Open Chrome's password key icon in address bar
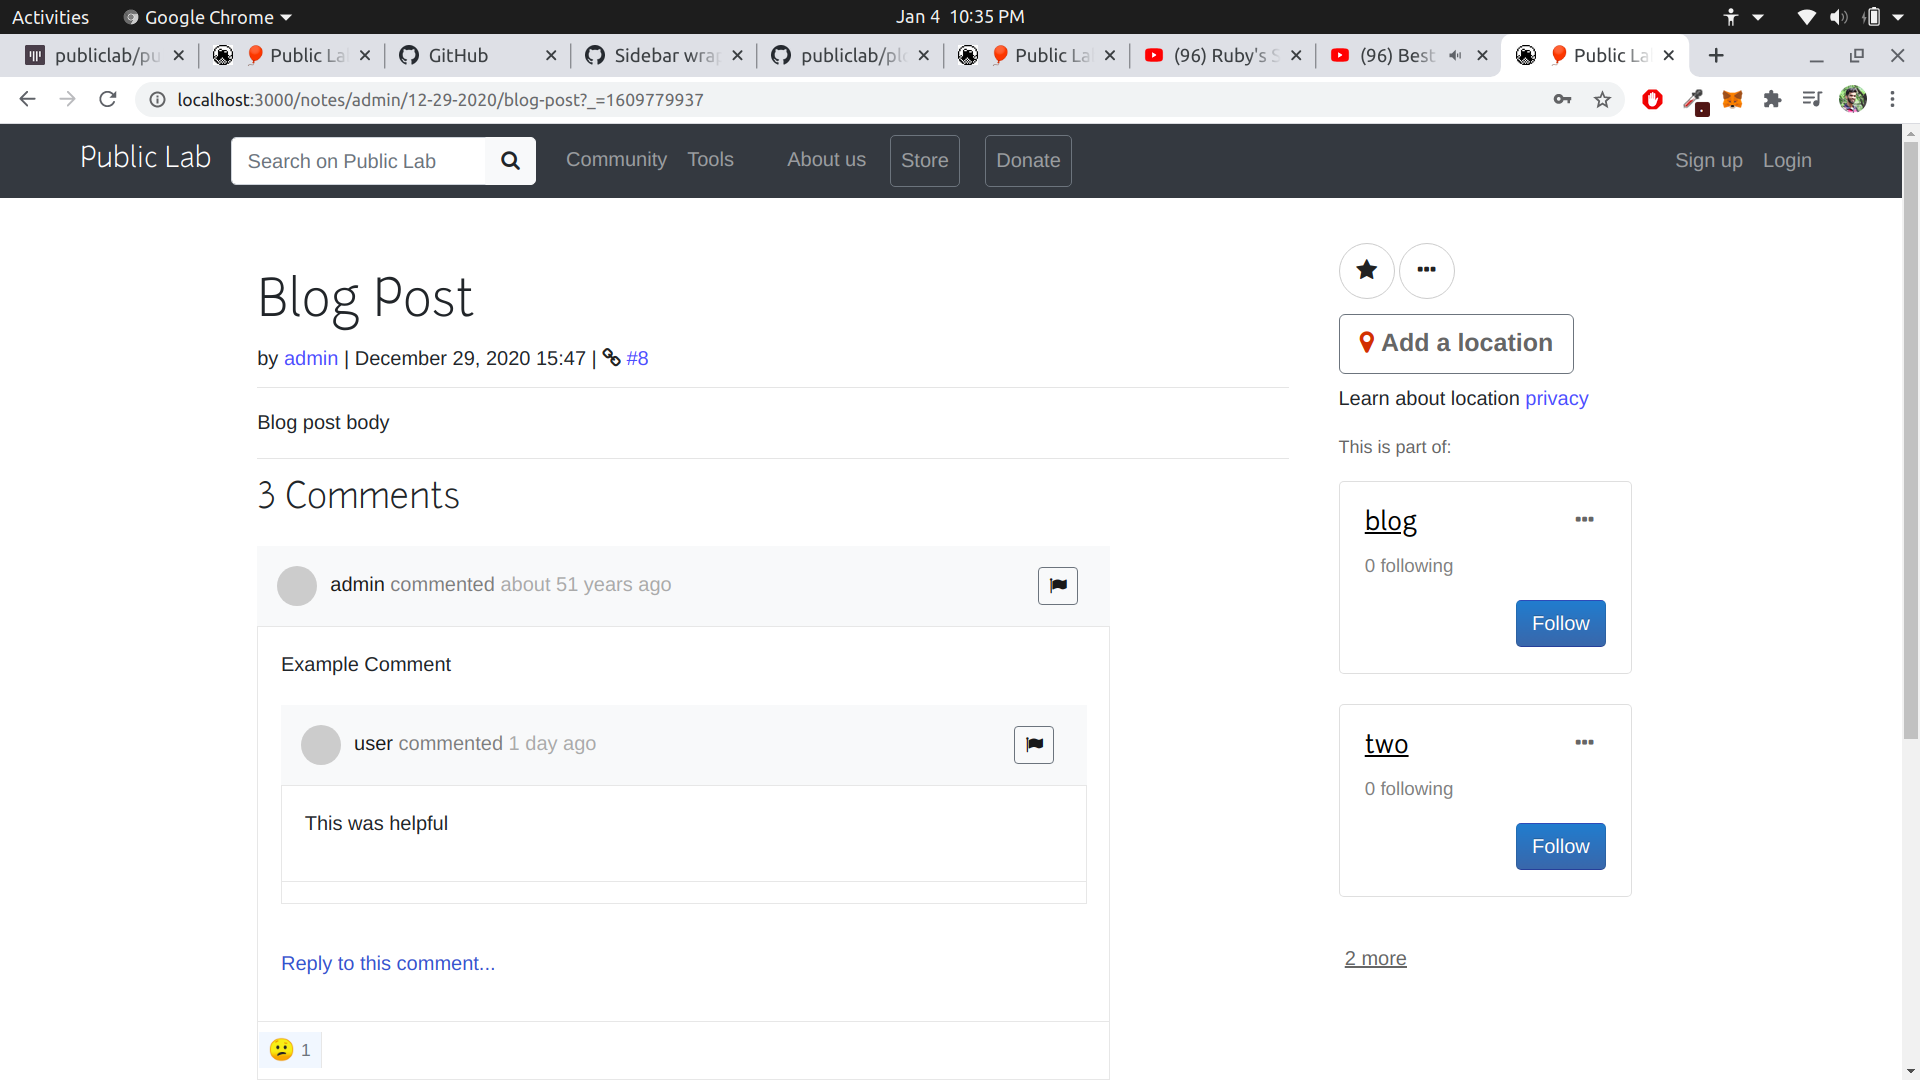This screenshot has width=1920, height=1080. click(x=1563, y=99)
